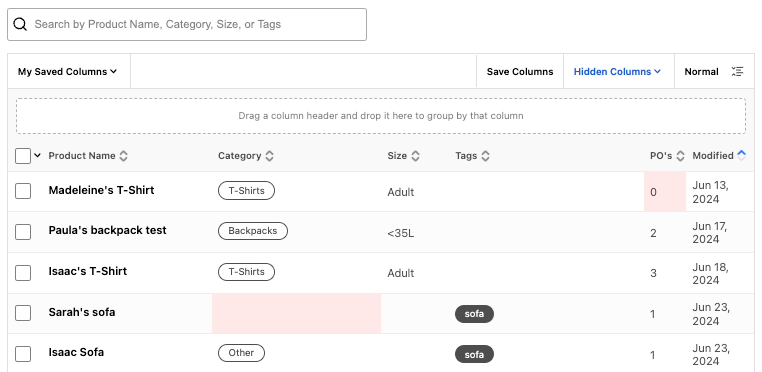Click the search magnifier icon
Viewport: 762px width, 372px height.
click(x=20, y=24)
